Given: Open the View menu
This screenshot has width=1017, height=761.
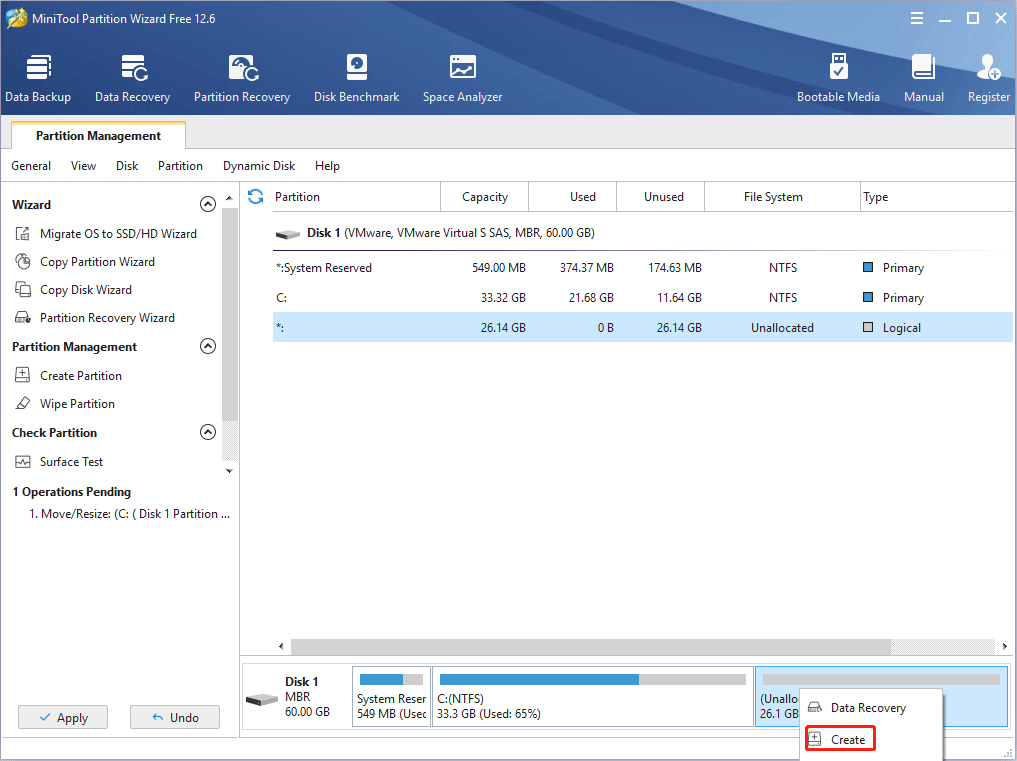Looking at the screenshot, I should (83, 165).
